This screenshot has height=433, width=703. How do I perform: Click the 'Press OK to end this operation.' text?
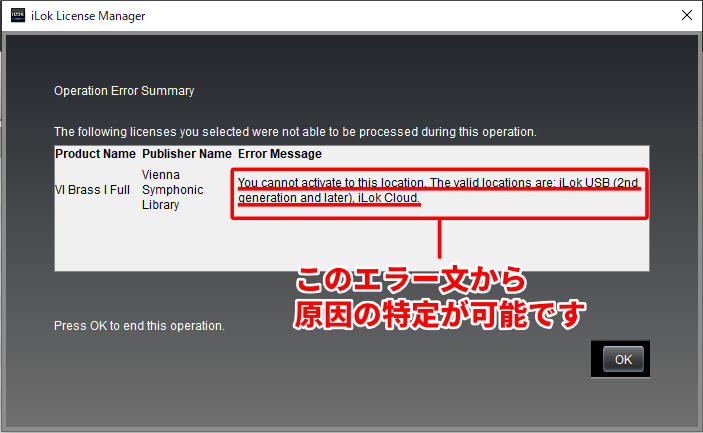pos(139,326)
